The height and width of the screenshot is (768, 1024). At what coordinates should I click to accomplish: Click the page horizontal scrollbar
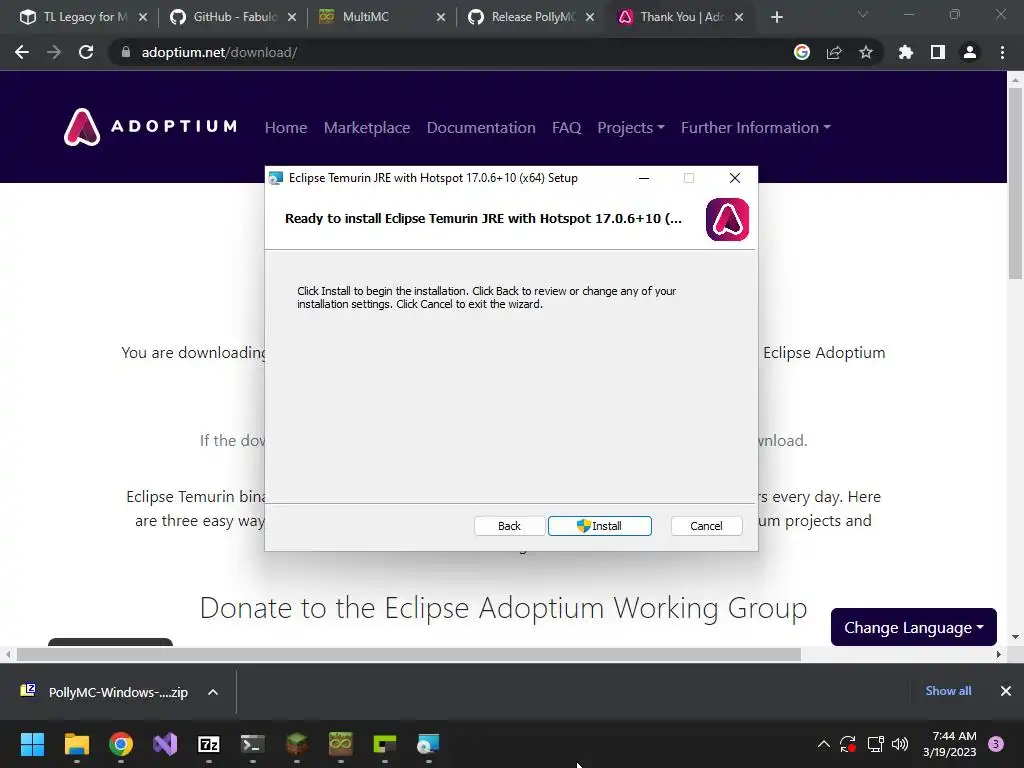coord(409,654)
